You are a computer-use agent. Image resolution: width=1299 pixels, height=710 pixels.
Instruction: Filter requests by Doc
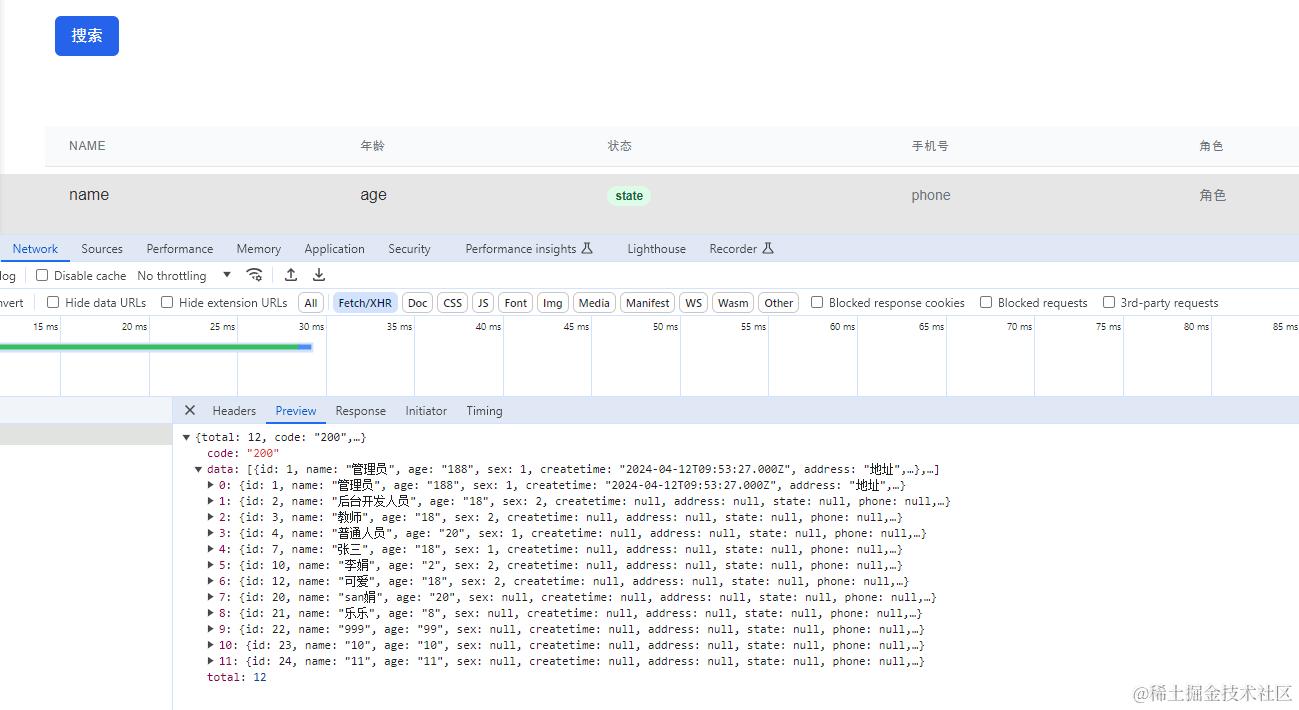click(418, 303)
